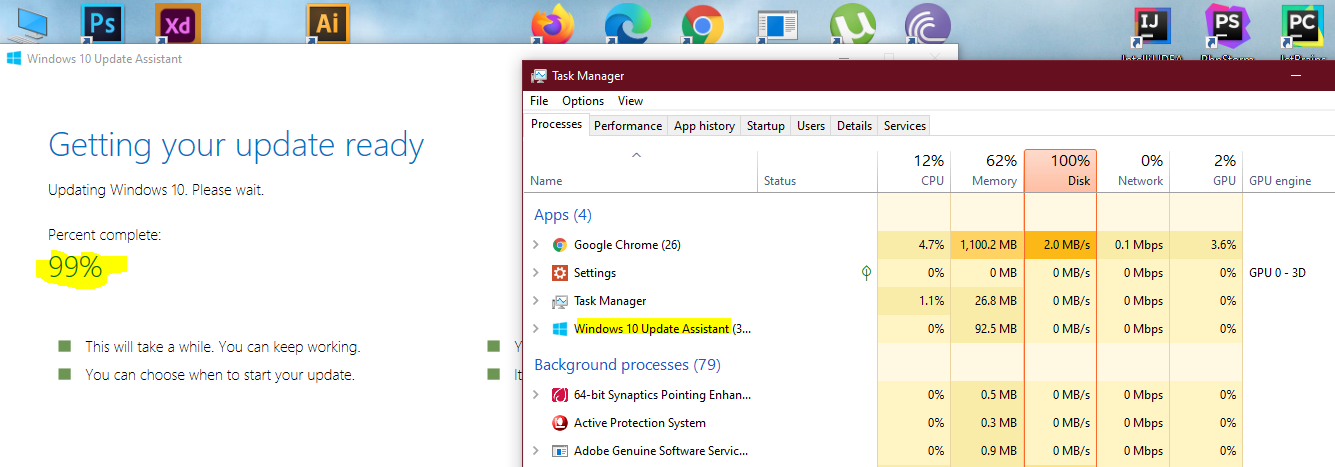1335x467 pixels.
Task: Click the 99% percent complete value
Action: pyautogui.click(x=75, y=267)
